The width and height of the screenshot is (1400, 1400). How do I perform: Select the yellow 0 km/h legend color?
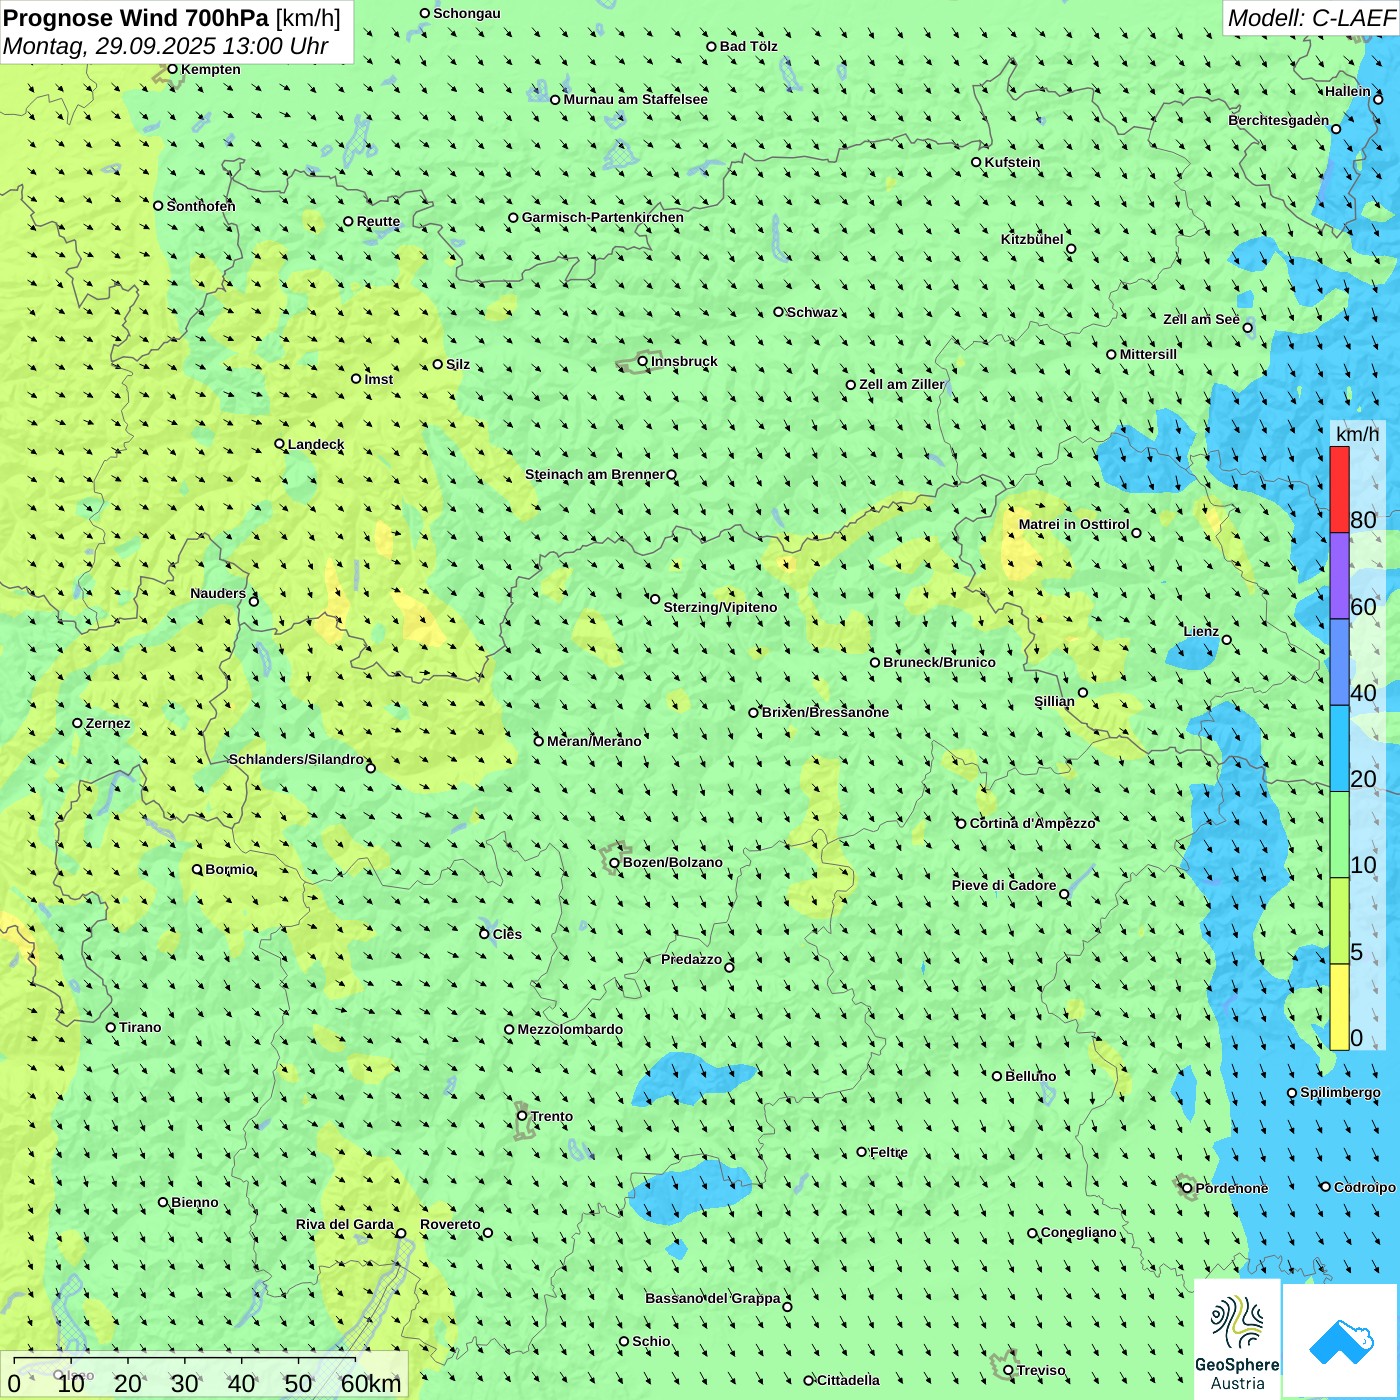pyautogui.click(x=1339, y=1007)
